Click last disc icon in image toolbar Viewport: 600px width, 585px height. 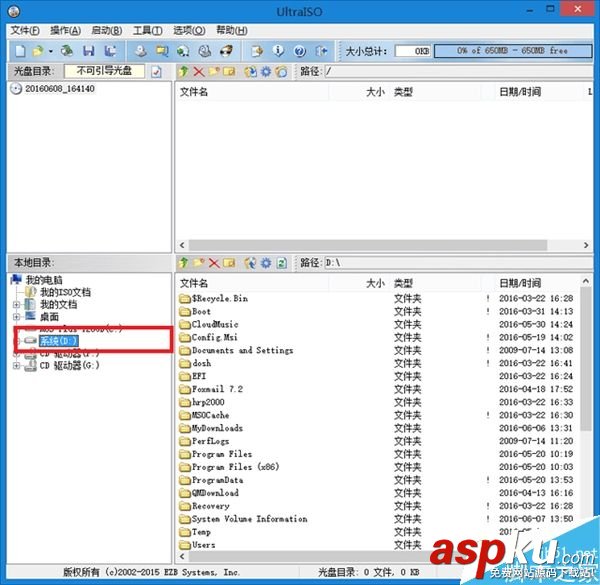(x=281, y=72)
